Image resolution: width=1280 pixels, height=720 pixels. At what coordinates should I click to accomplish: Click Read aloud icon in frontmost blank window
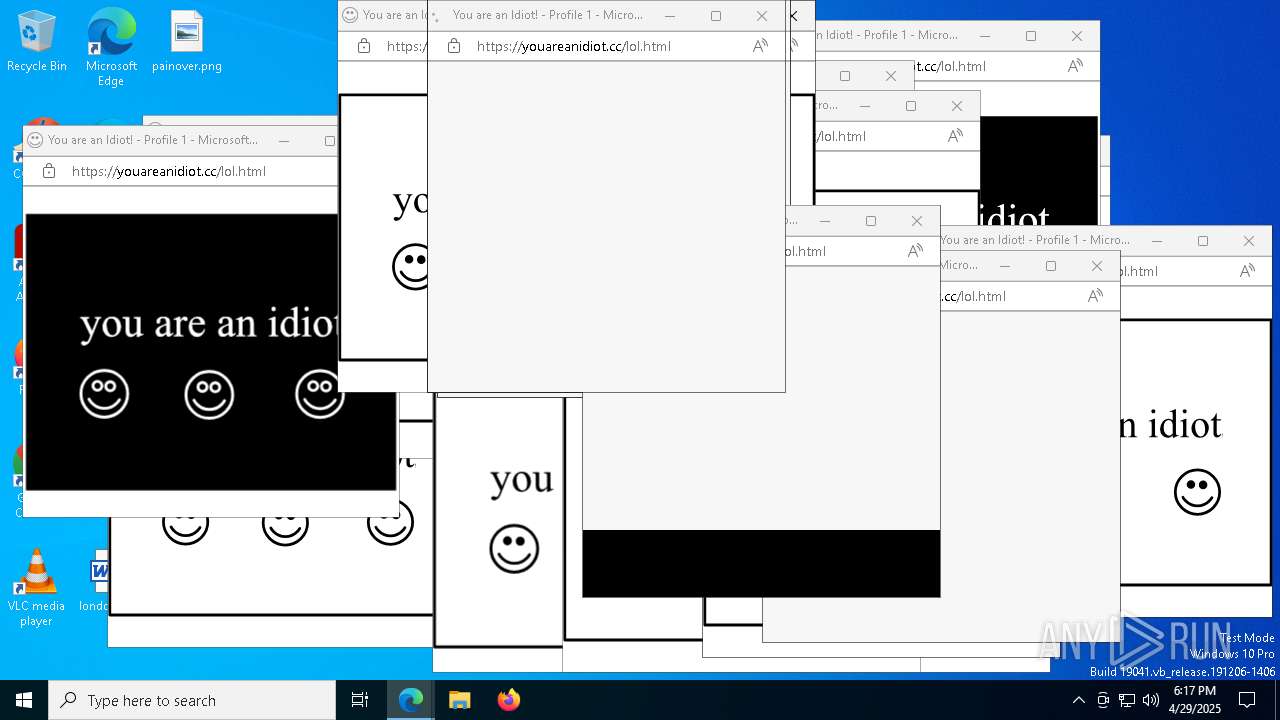[x=760, y=46]
